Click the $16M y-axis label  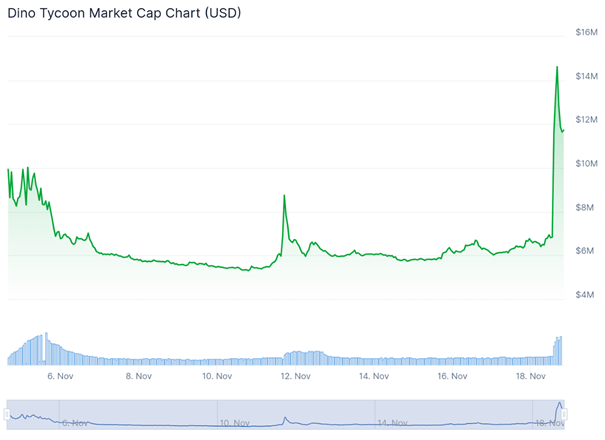point(587,33)
